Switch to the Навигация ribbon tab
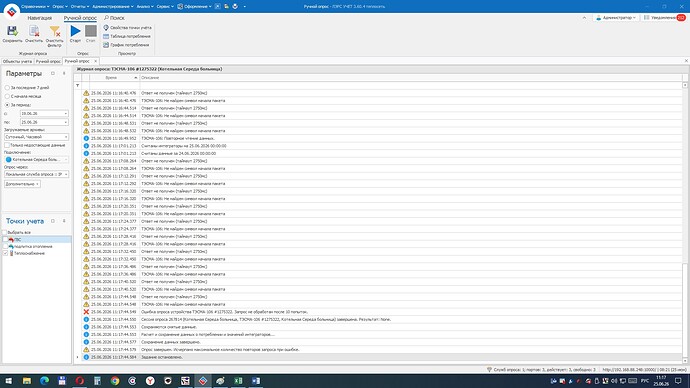 (40, 18)
